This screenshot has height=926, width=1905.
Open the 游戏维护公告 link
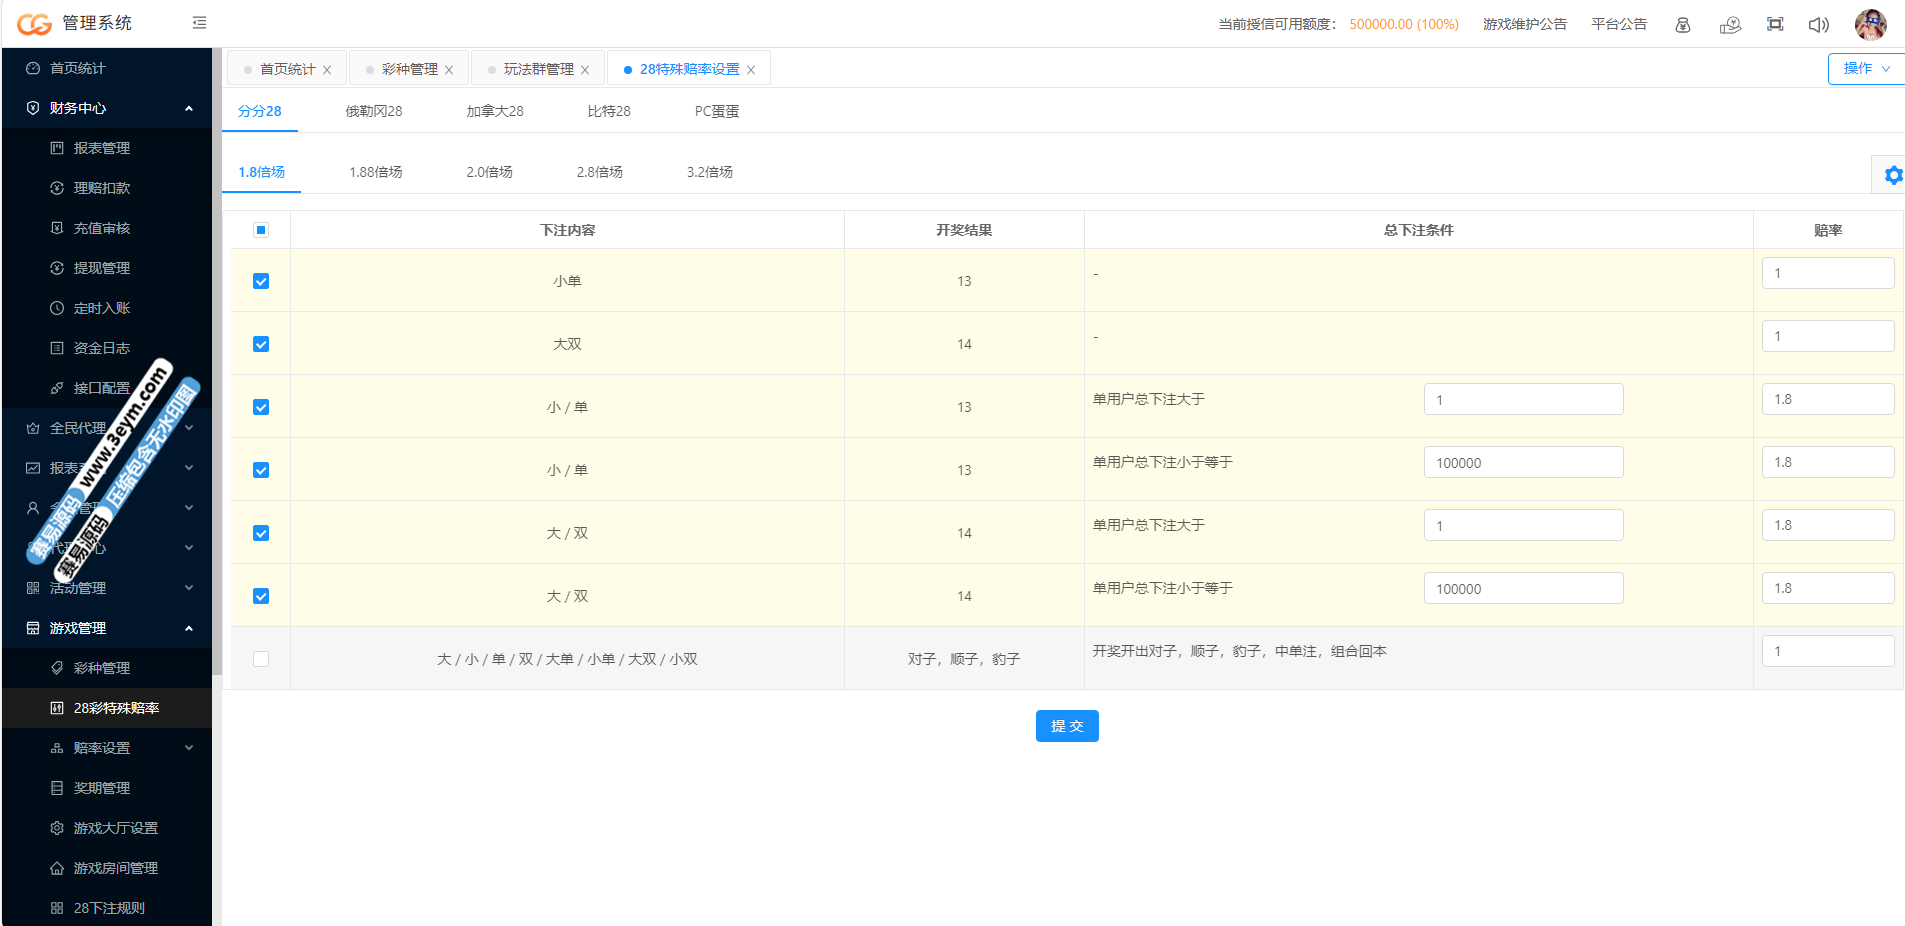pos(1524,24)
